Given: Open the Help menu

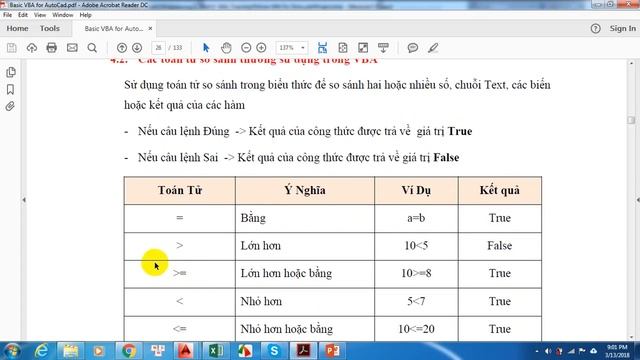Looking at the screenshot, I should pyautogui.click(x=85, y=15).
